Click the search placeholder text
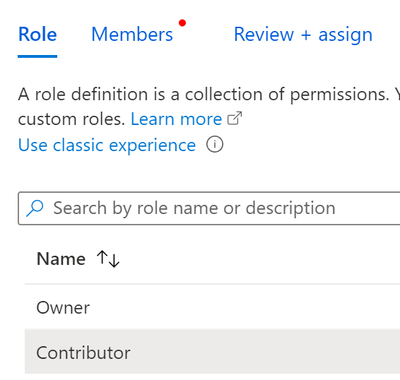Screen dimensions: 400x380 click(x=194, y=208)
